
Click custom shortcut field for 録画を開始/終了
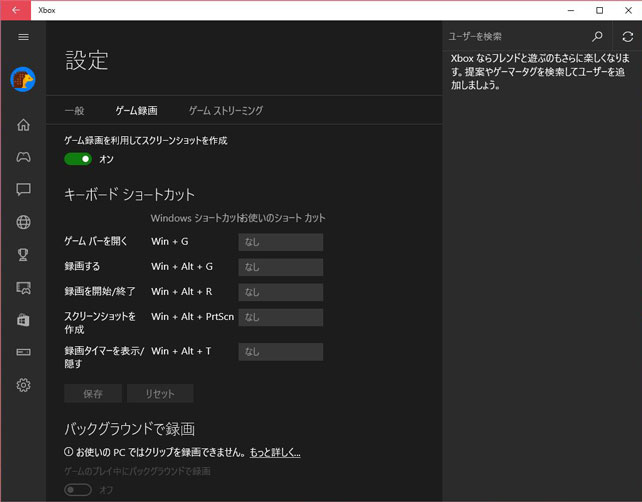281,292
